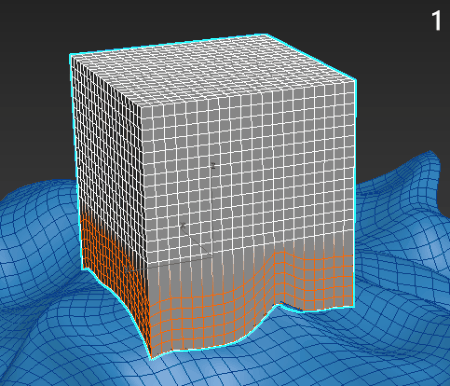Image resolution: width=450 pixels, height=386 pixels.
Task: Click the pivot gizmo origin inside the cube
Action: pyautogui.click(x=213, y=256)
